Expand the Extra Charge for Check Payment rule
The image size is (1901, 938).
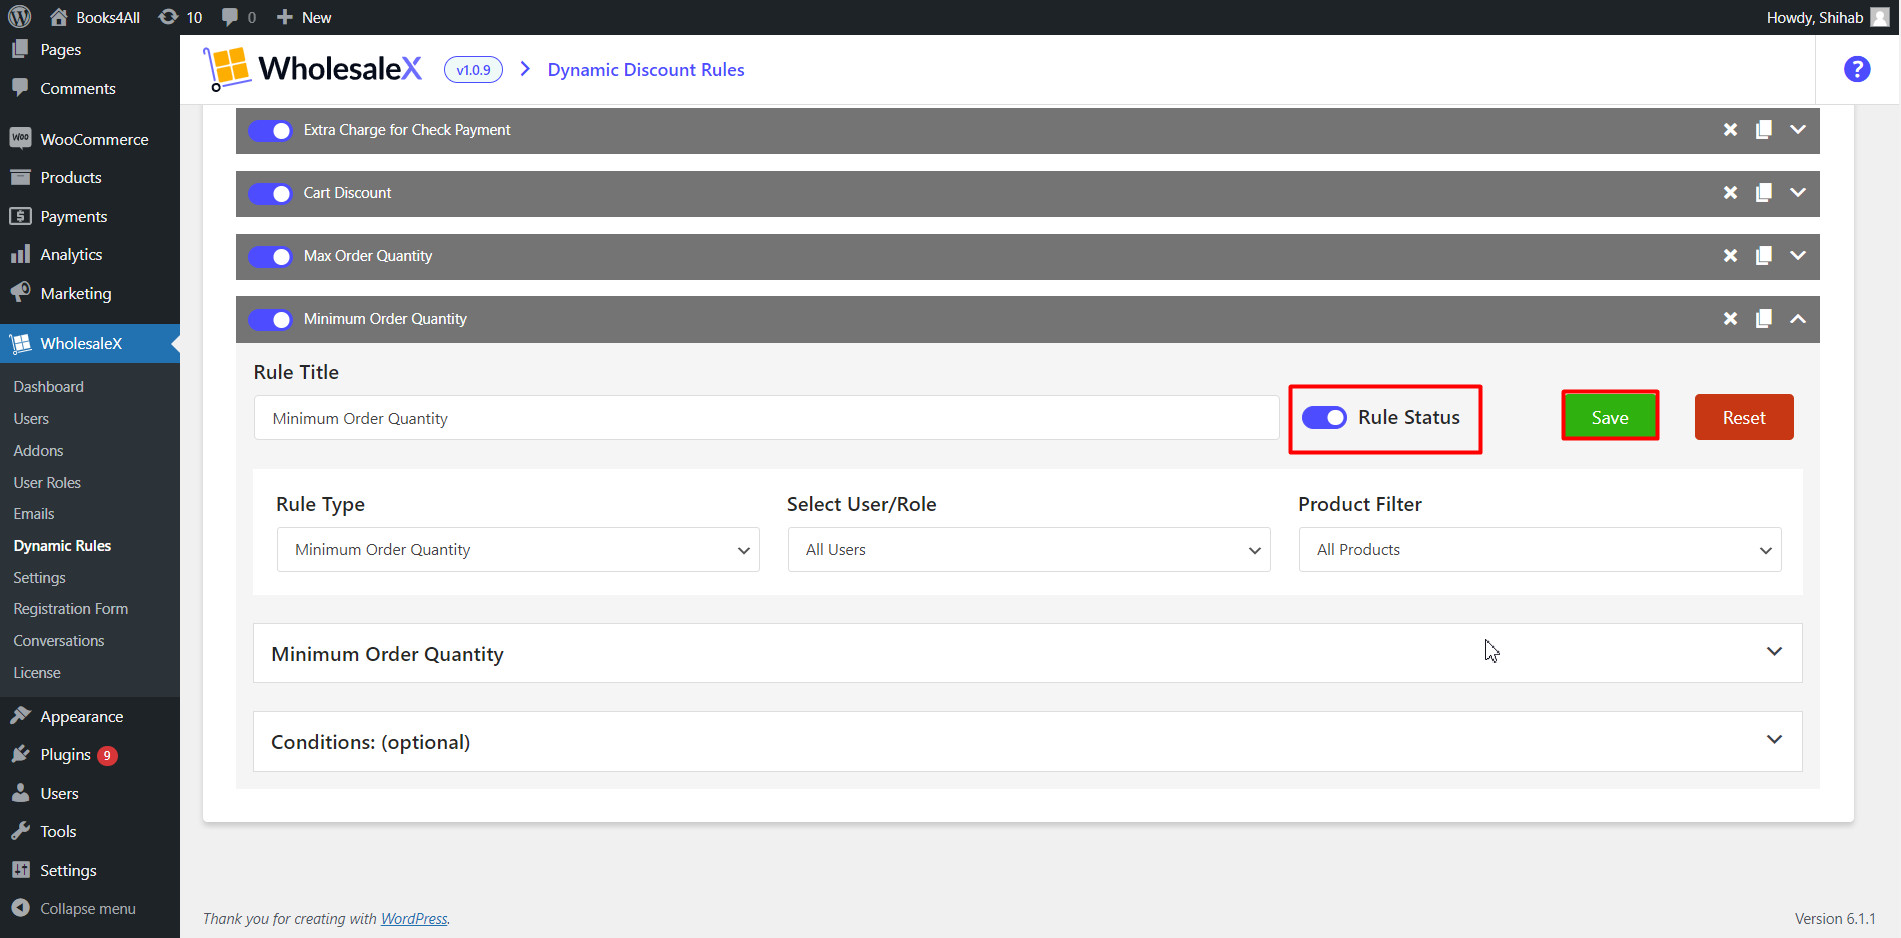(x=1798, y=130)
